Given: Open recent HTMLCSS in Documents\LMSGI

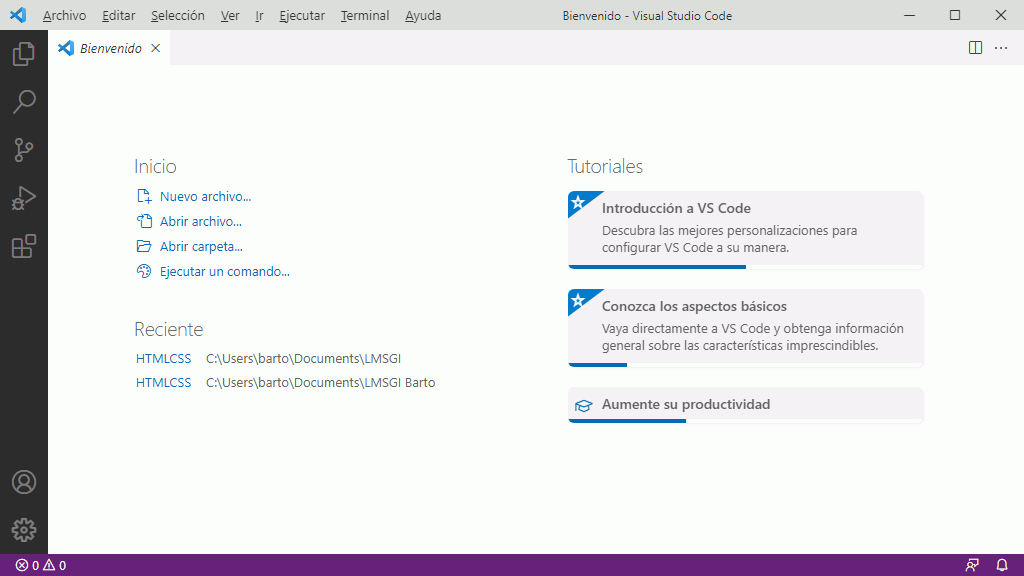Looking at the screenshot, I should [163, 359].
